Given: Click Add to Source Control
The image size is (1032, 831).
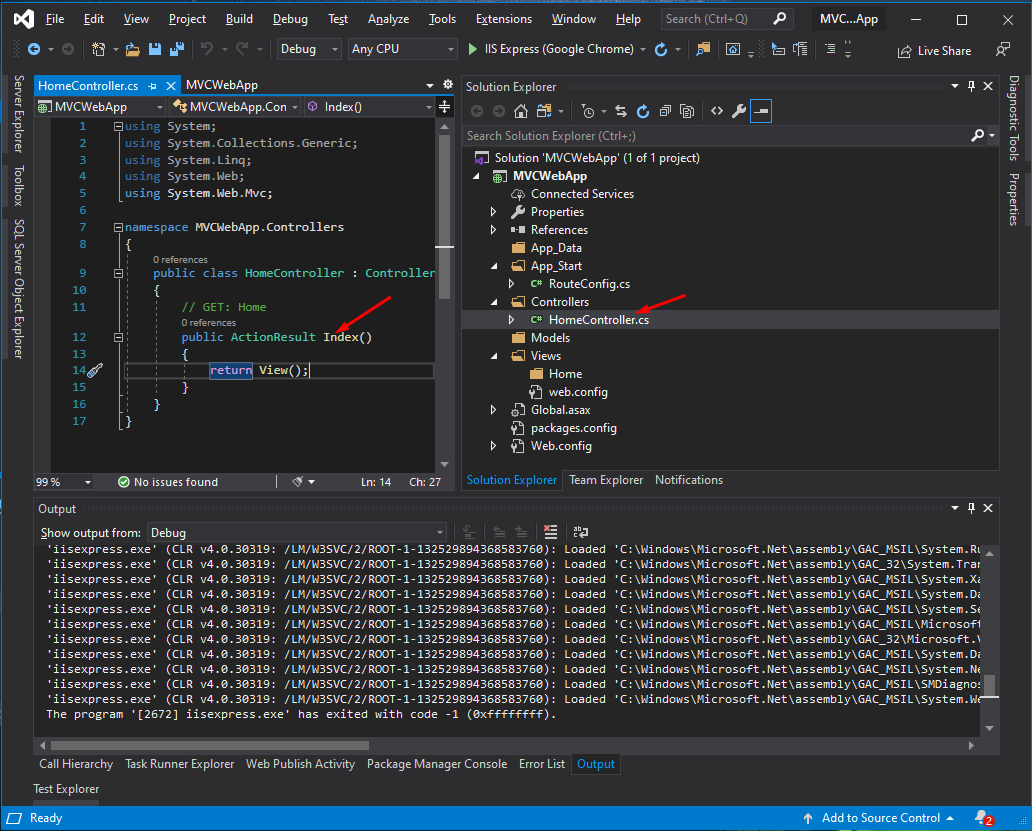Looking at the screenshot, I should tap(881, 818).
